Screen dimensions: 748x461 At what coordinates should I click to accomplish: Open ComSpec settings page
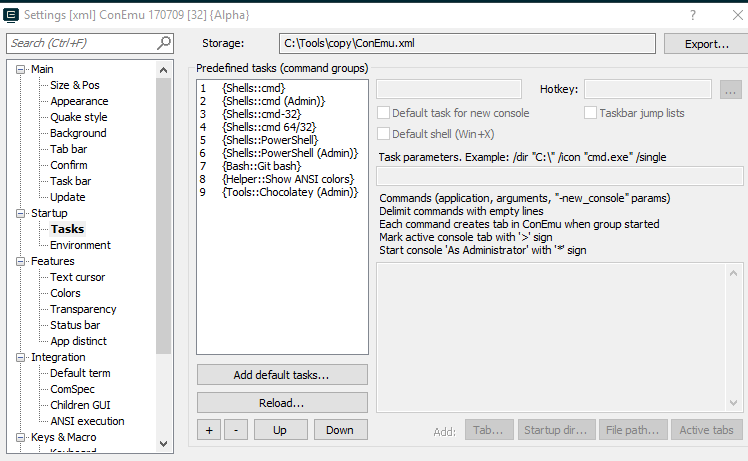pyautogui.click(x=73, y=389)
